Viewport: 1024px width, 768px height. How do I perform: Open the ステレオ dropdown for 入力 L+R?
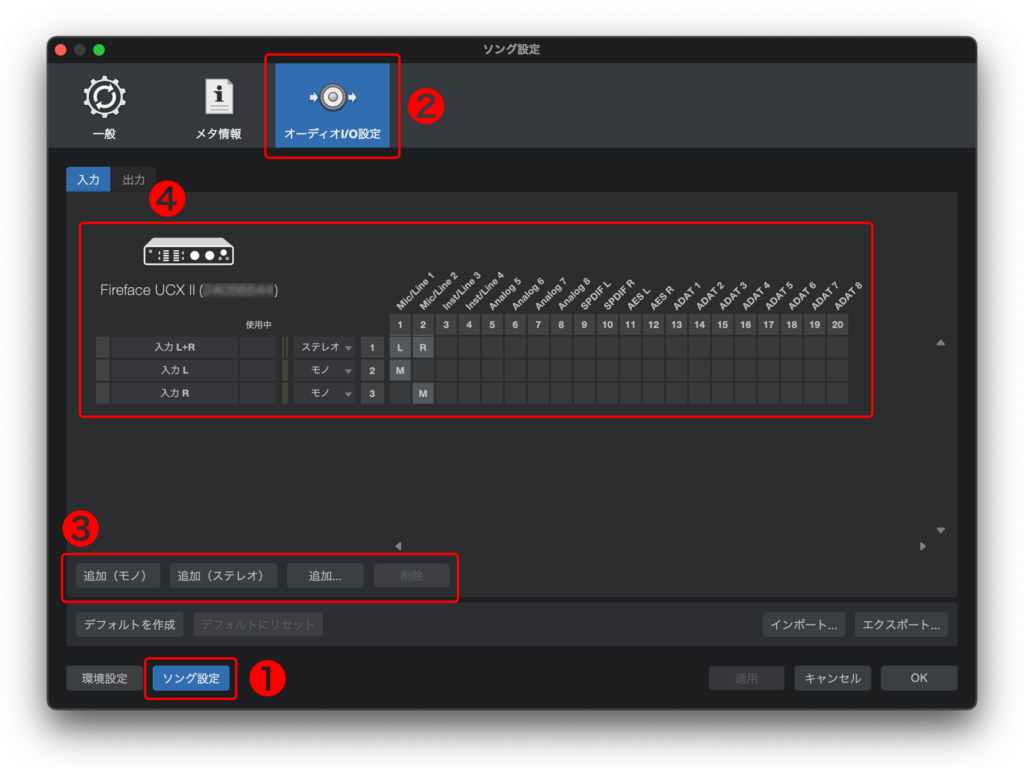coord(326,347)
